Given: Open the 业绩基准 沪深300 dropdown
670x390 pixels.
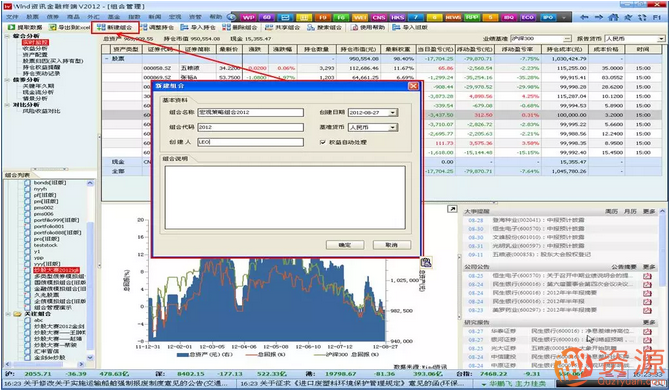Looking at the screenshot, I should point(567,39).
